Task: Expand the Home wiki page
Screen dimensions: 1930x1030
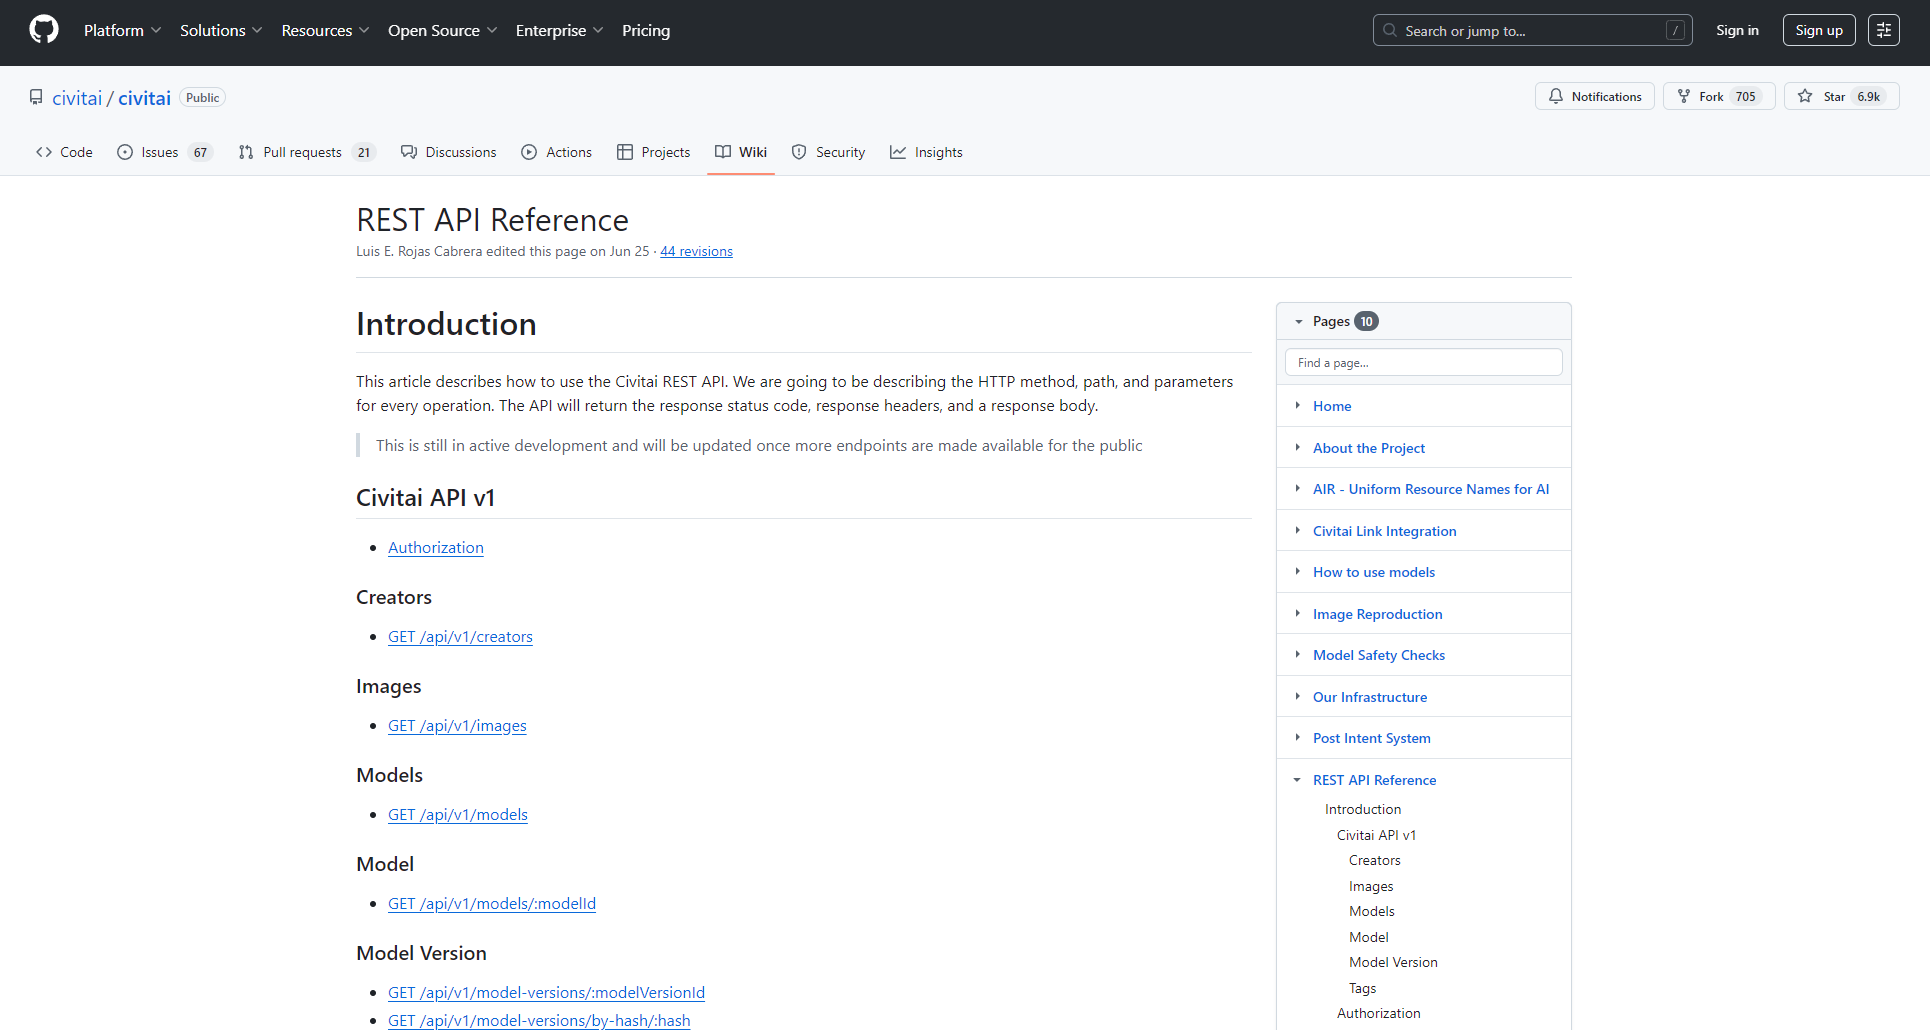Action: coord(1297,406)
